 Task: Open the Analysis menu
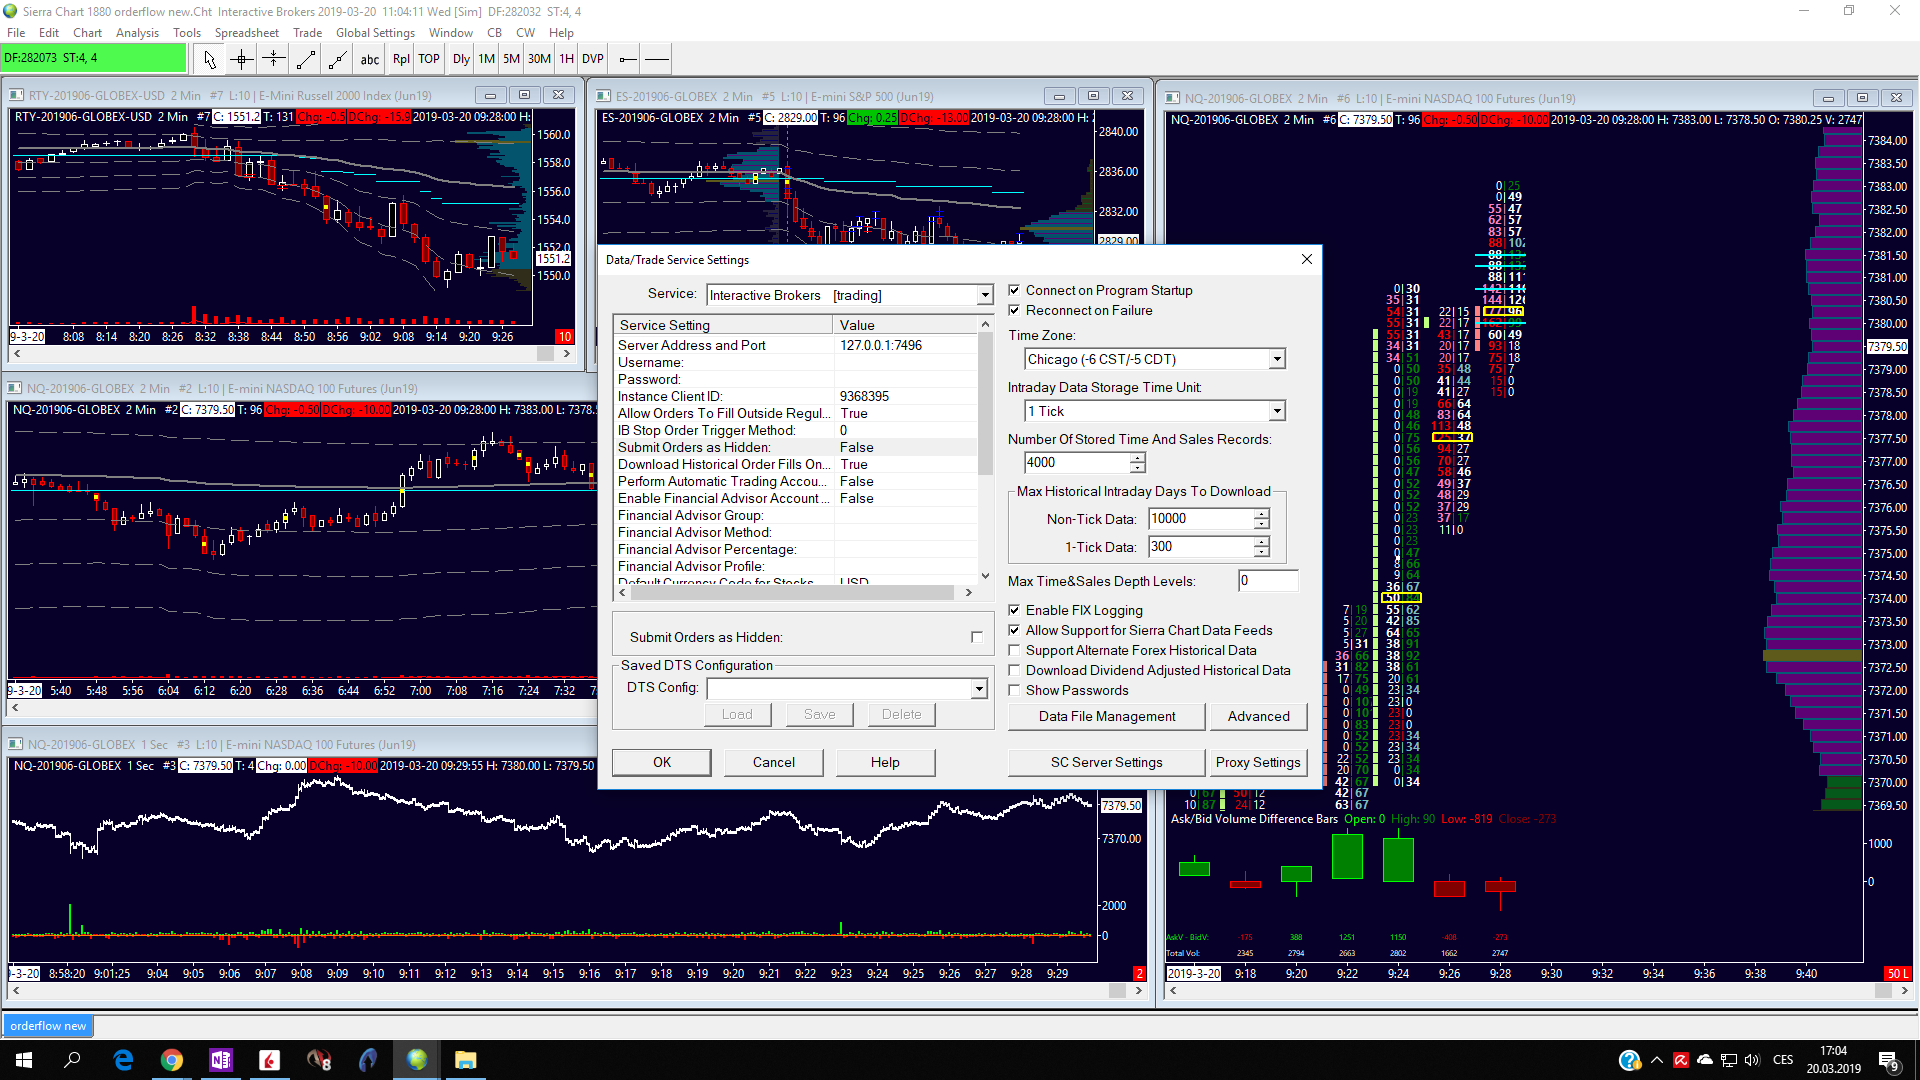pyautogui.click(x=137, y=33)
